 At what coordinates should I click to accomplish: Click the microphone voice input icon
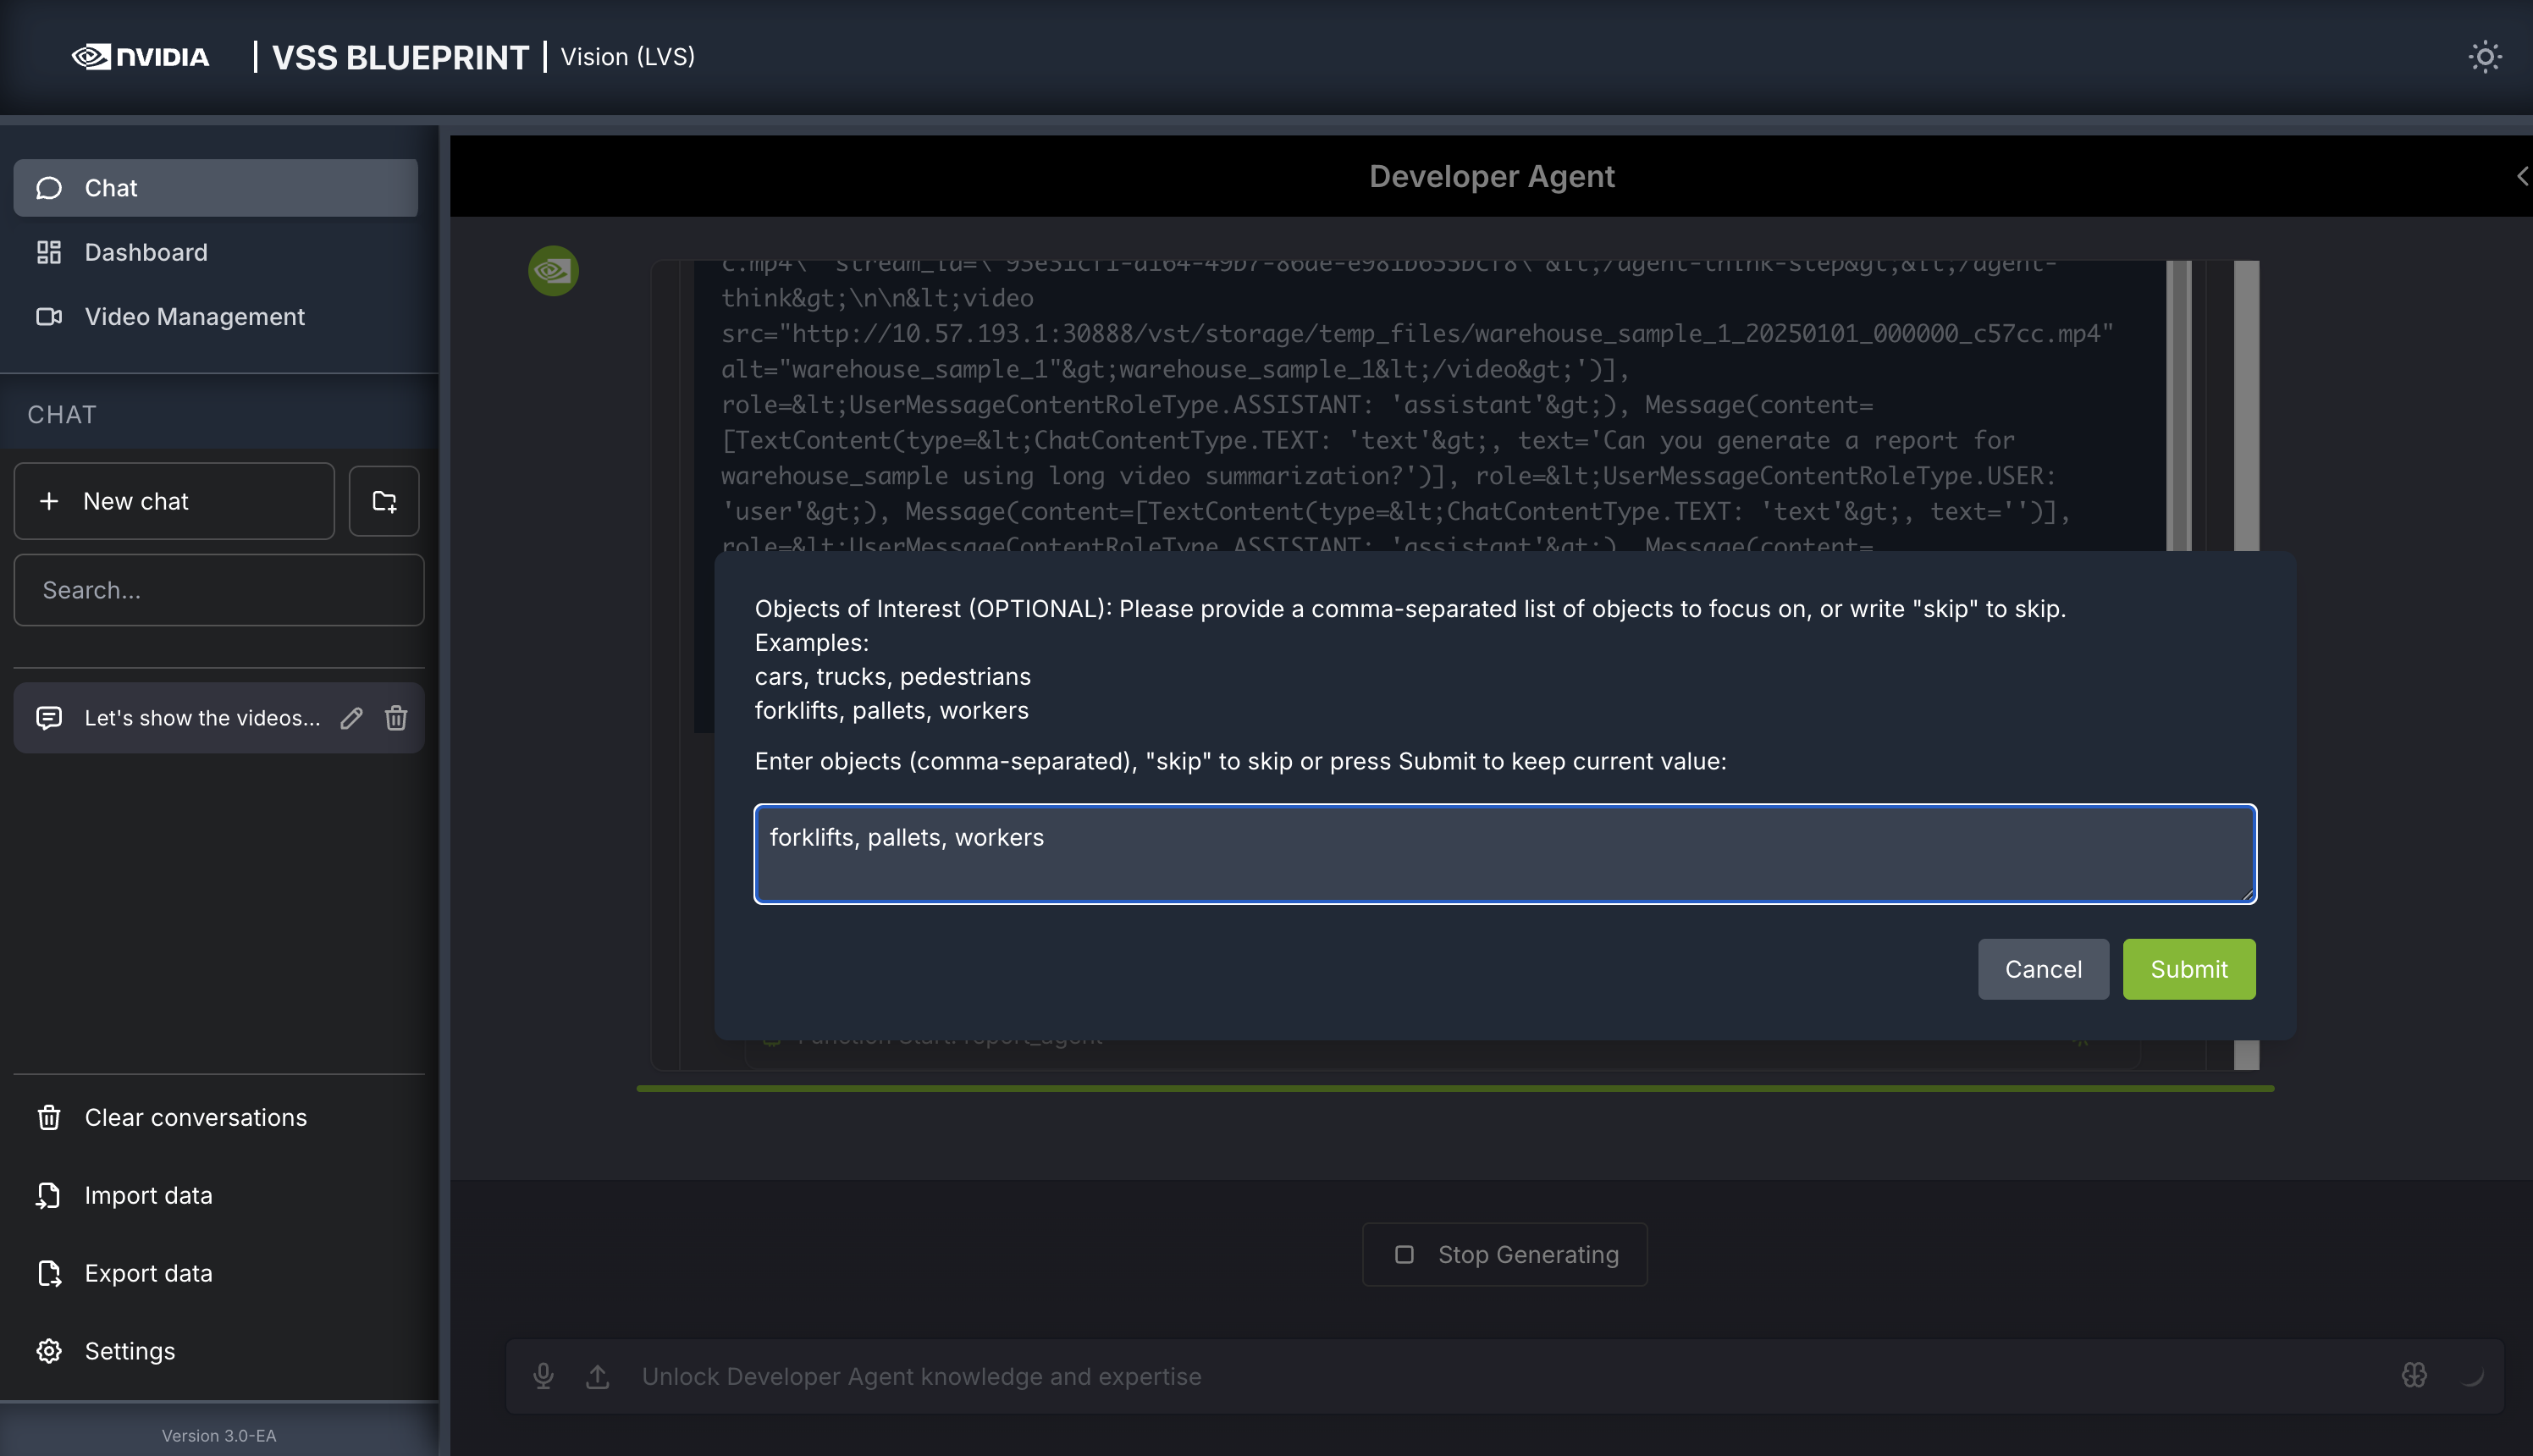point(543,1376)
